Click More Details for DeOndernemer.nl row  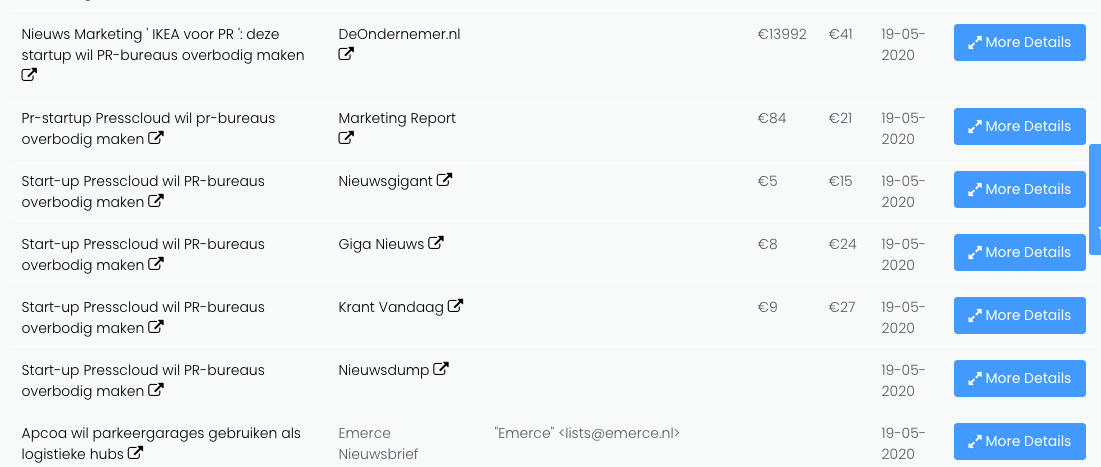point(1019,43)
